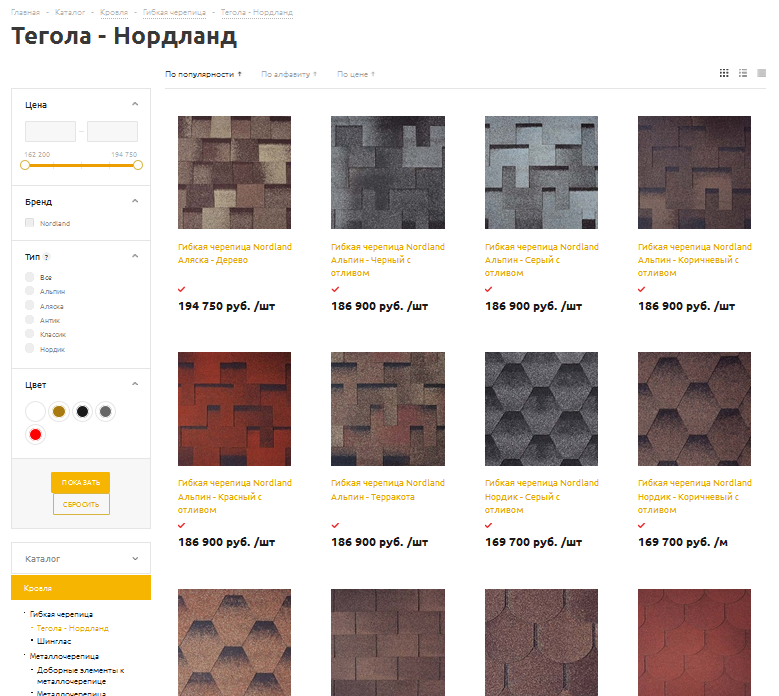Image resolution: width=779 pixels, height=696 pixels.
Task: Go to Кровля breadcrumb link
Action: click(114, 12)
